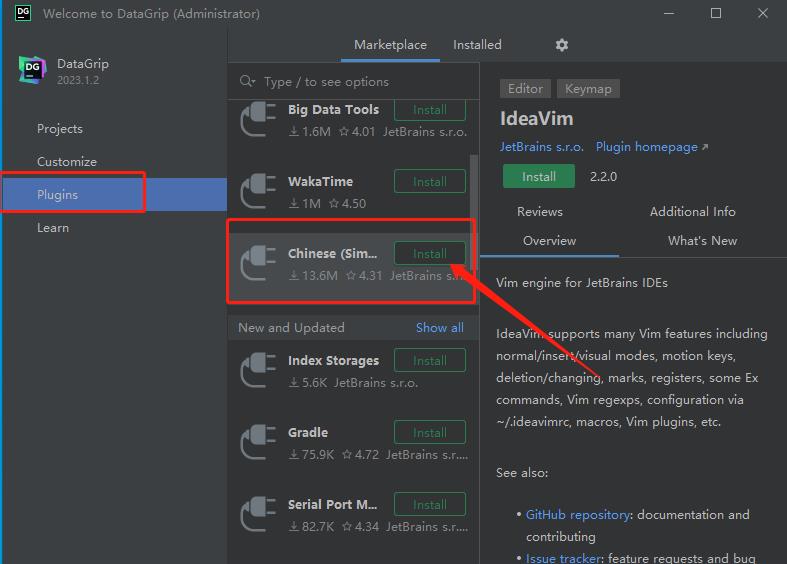
Task: Select the Chinese (Sim... plugin name
Action: pyautogui.click(x=332, y=253)
